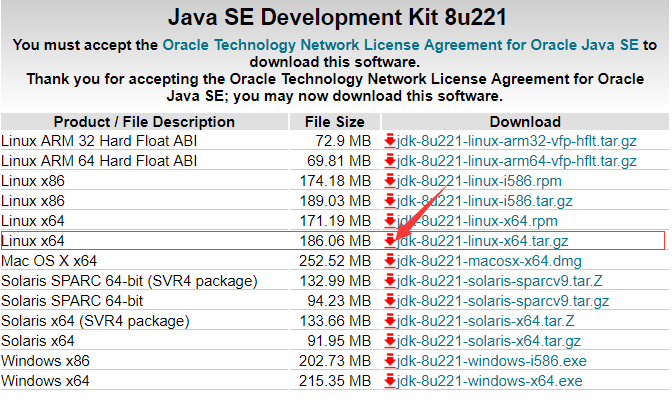672x400 pixels.
Task: Hit the download icon beside jdk-8u221-solaris-x64.tar.gz
Action: 391,340
